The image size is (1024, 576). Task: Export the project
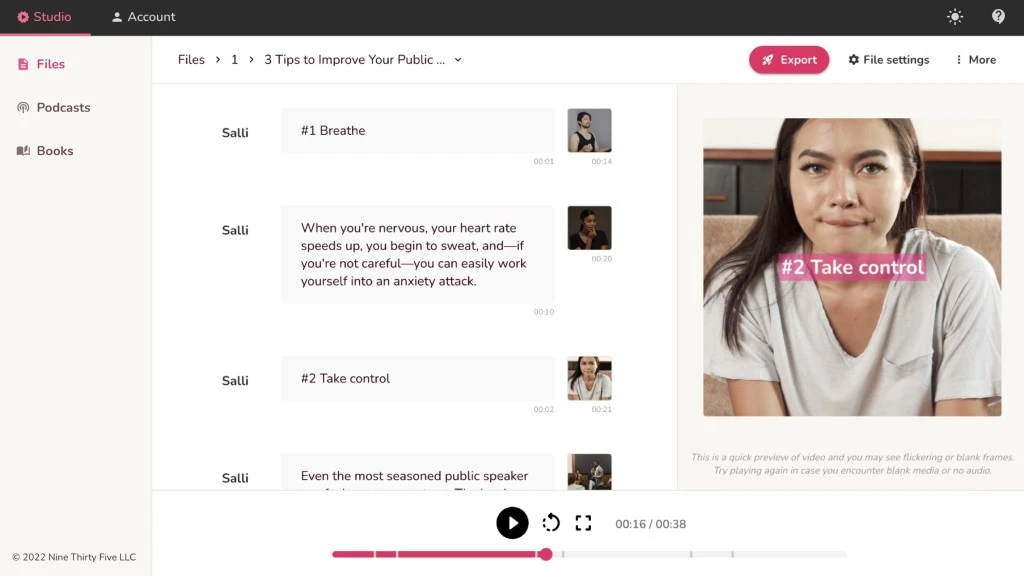[789, 59]
